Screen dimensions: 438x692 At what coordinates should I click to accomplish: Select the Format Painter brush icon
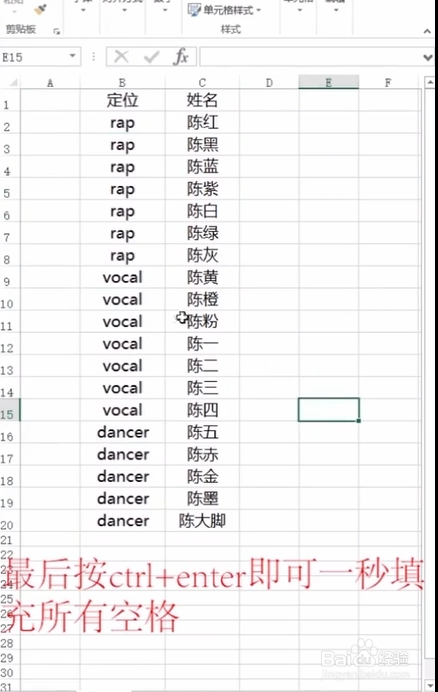coord(41,9)
